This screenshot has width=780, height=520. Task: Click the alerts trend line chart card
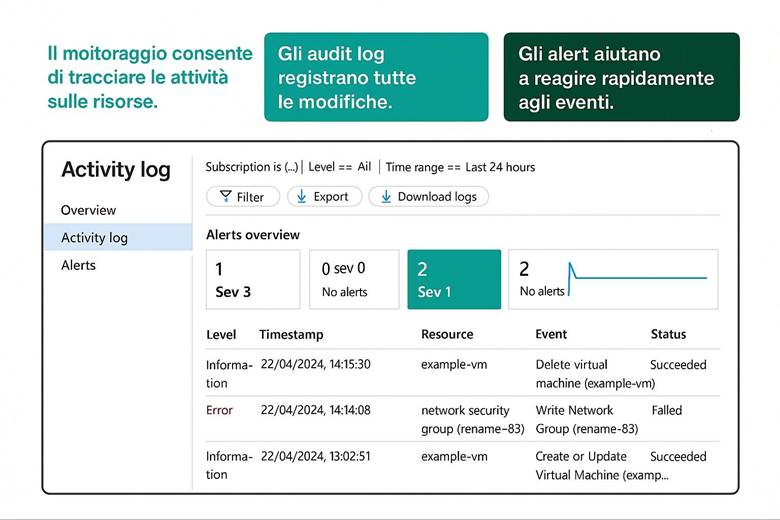coord(613,280)
